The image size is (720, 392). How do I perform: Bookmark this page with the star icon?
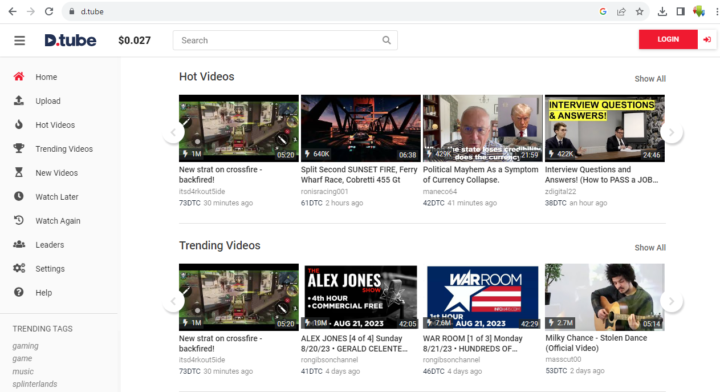639,11
